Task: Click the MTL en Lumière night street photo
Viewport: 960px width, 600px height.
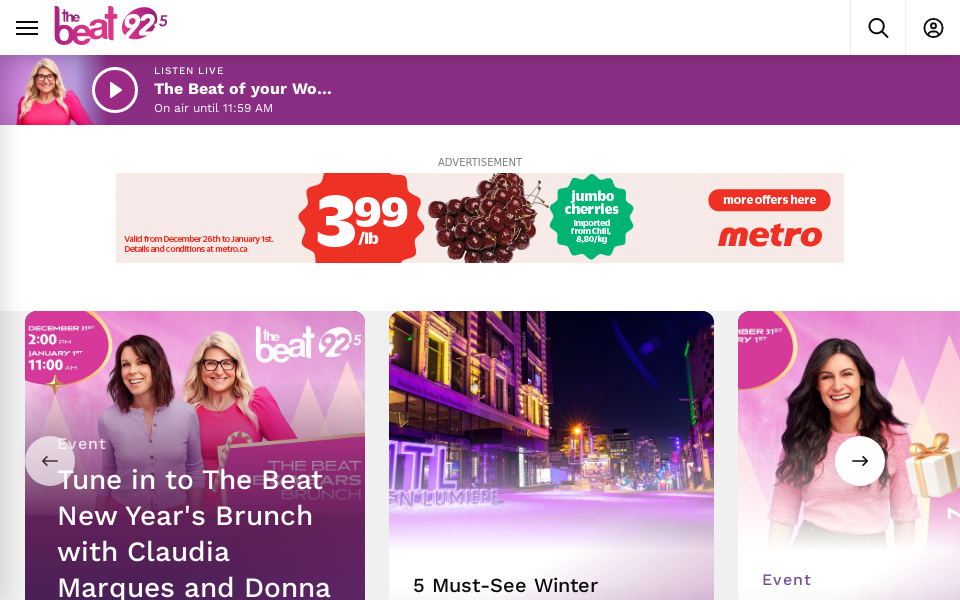Action: pyautogui.click(x=551, y=429)
